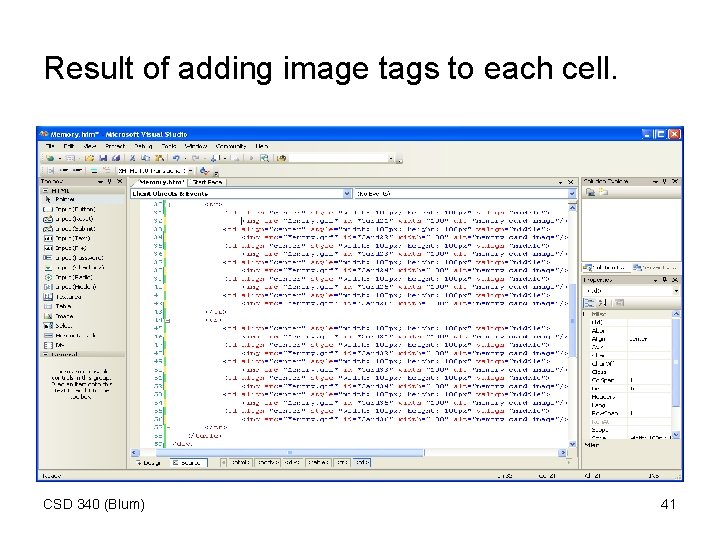
Task: Click the validation icon after the schema dropdown
Action: click(x=204, y=171)
